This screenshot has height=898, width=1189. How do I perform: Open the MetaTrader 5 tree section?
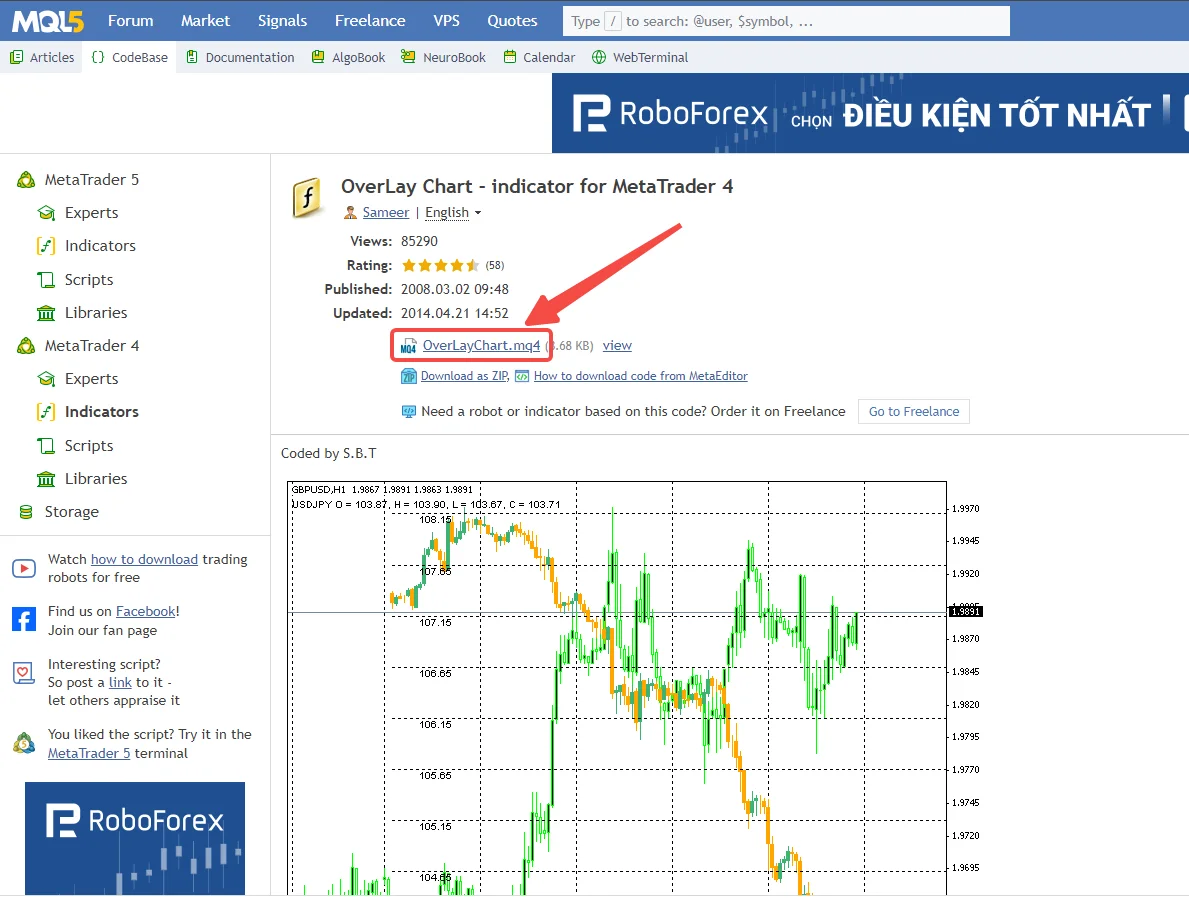92,180
